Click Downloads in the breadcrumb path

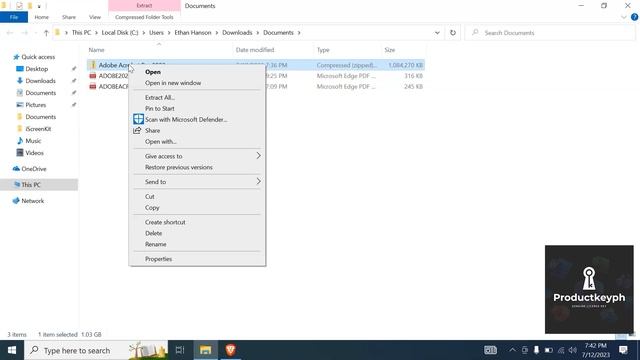(x=237, y=33)
